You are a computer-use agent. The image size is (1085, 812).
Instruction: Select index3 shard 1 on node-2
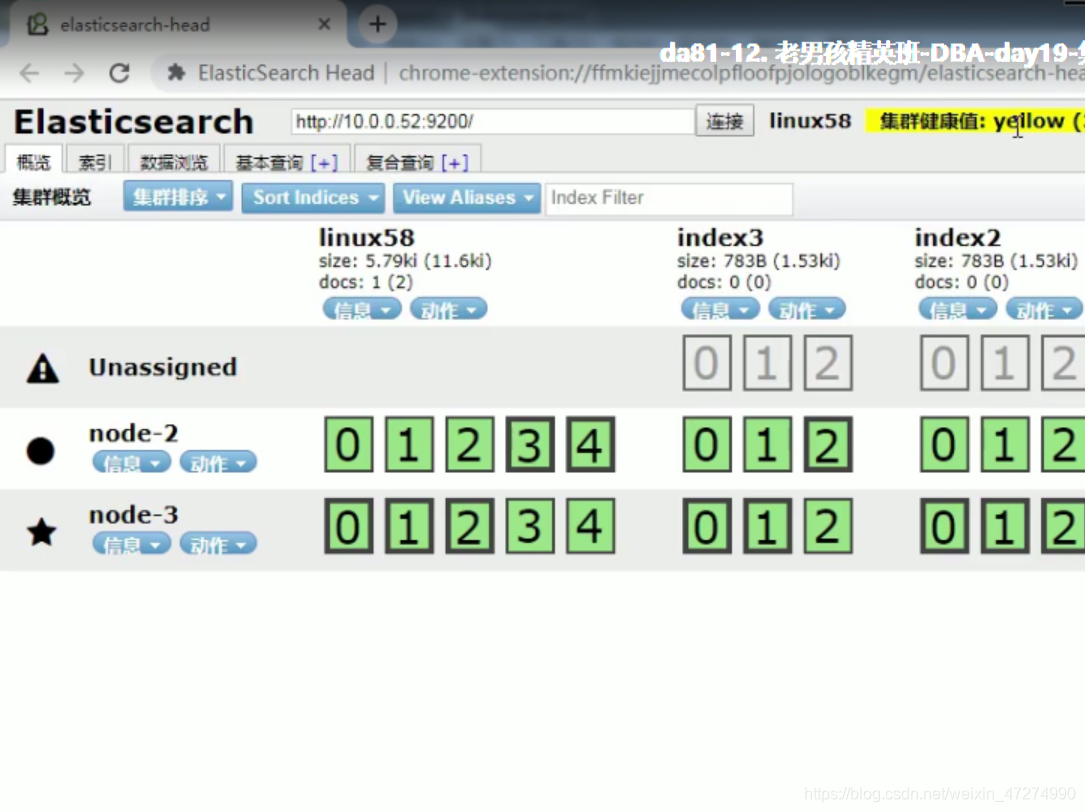(x=767, y=444)
